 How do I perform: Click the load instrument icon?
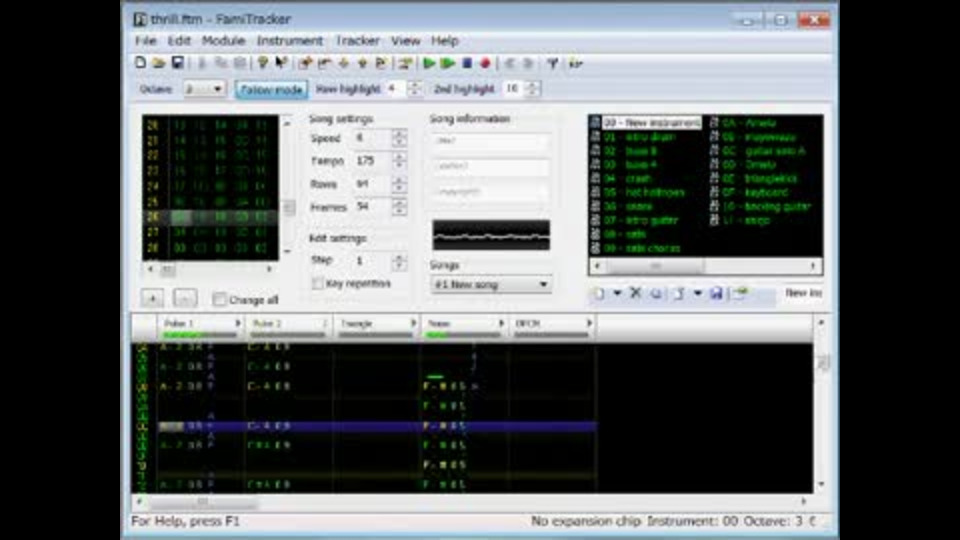679,294
